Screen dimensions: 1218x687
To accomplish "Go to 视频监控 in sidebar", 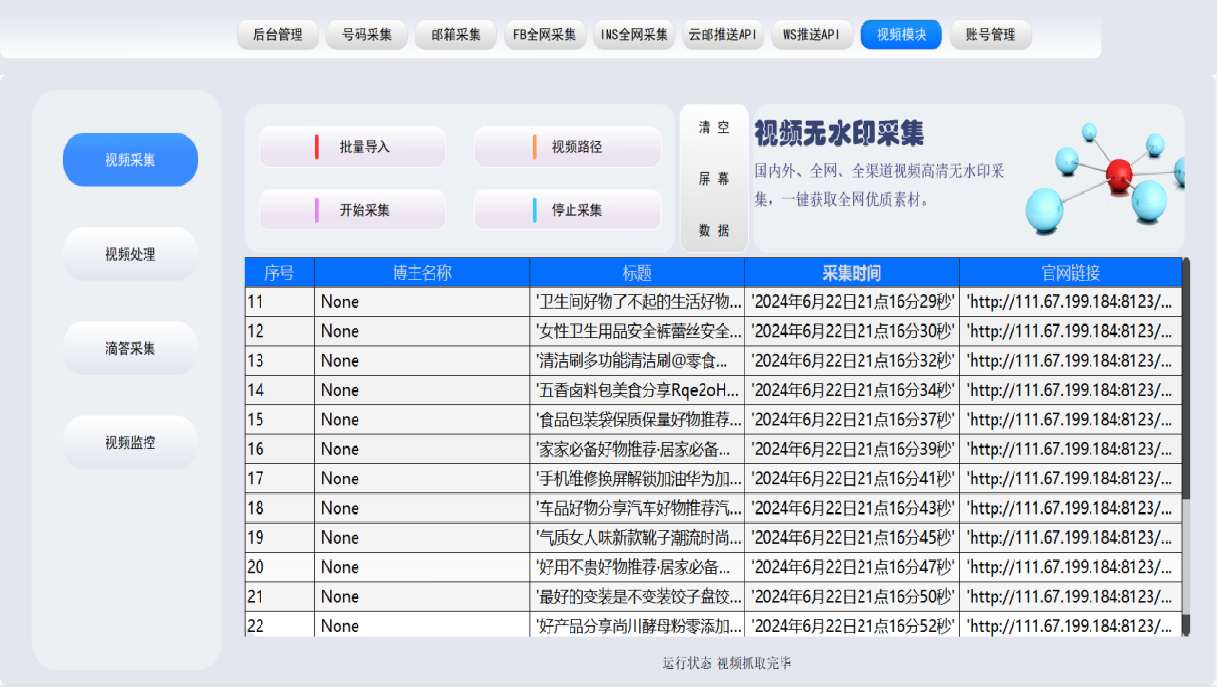I will 130,442.
